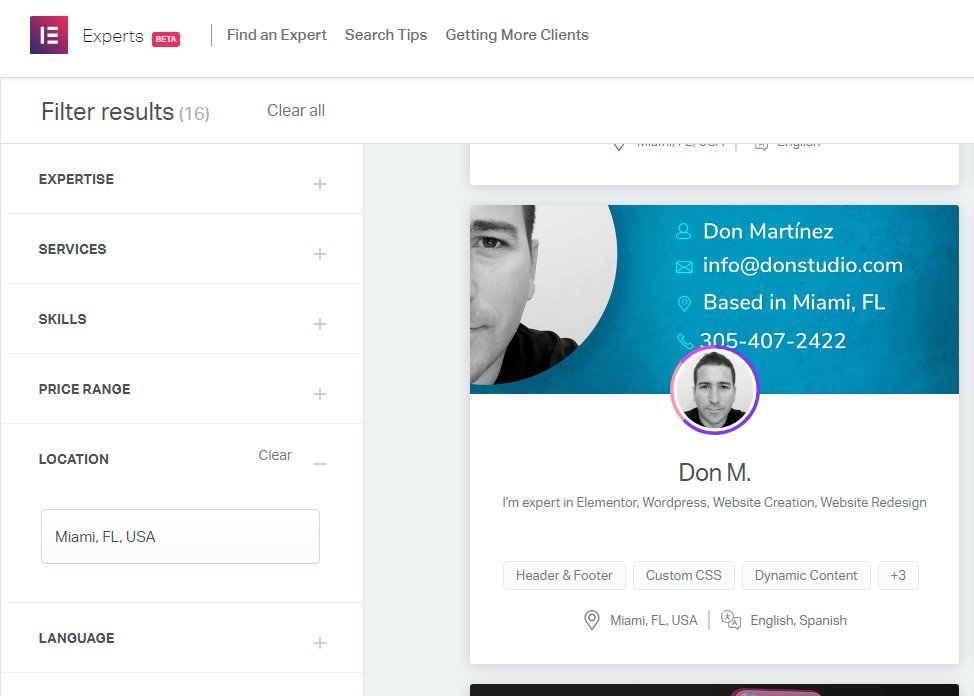Screen dimensions: 974x696
Task: Open Don M.'s circular profile photo
Action: coord(714,390)
